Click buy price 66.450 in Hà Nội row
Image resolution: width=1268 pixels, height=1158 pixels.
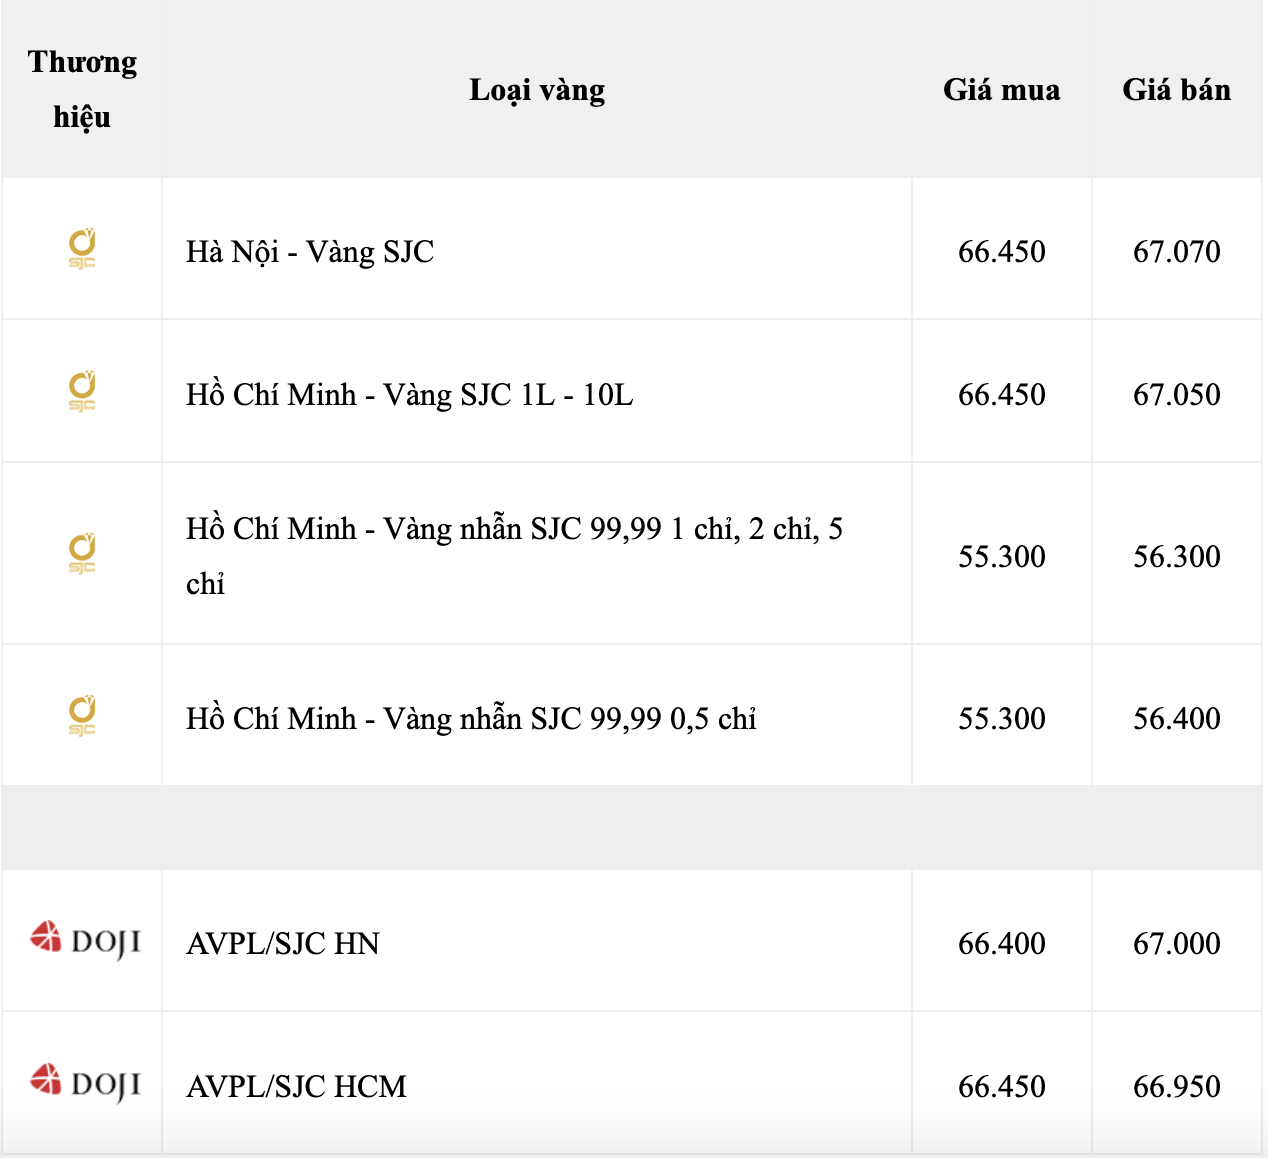click(1001, 252)
